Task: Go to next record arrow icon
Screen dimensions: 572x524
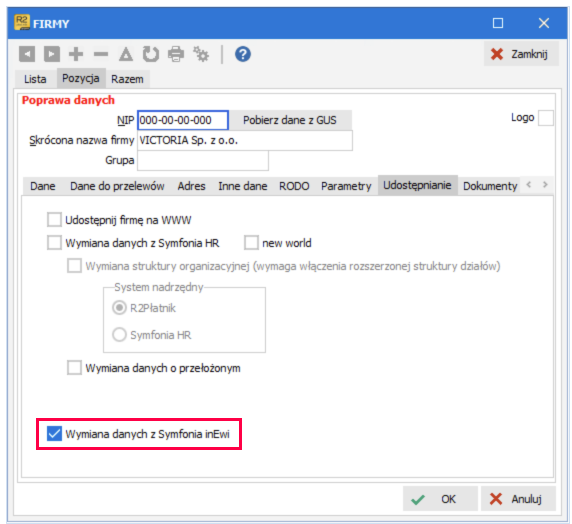Action: pyautogui.click(x=52, y=54)
